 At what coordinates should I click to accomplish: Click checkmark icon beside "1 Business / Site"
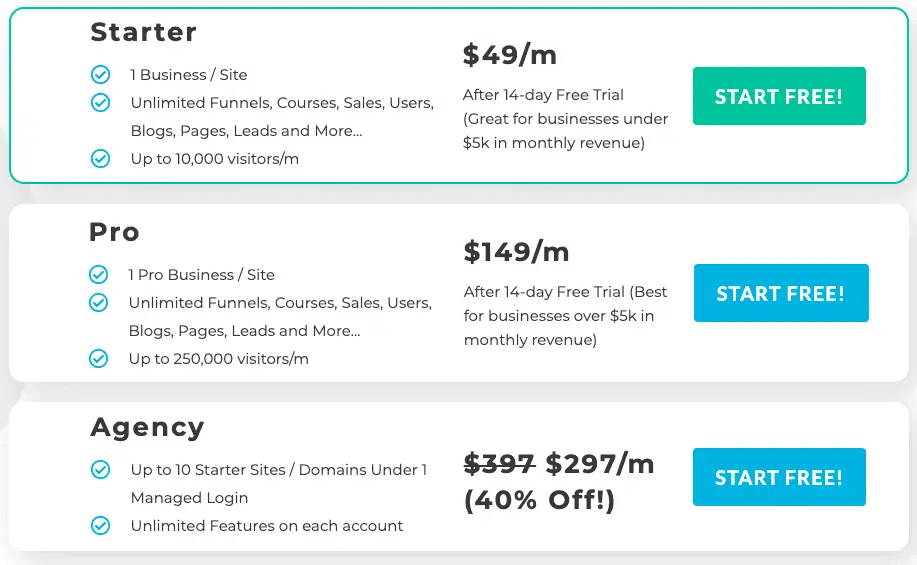click(x=100, y=74)
